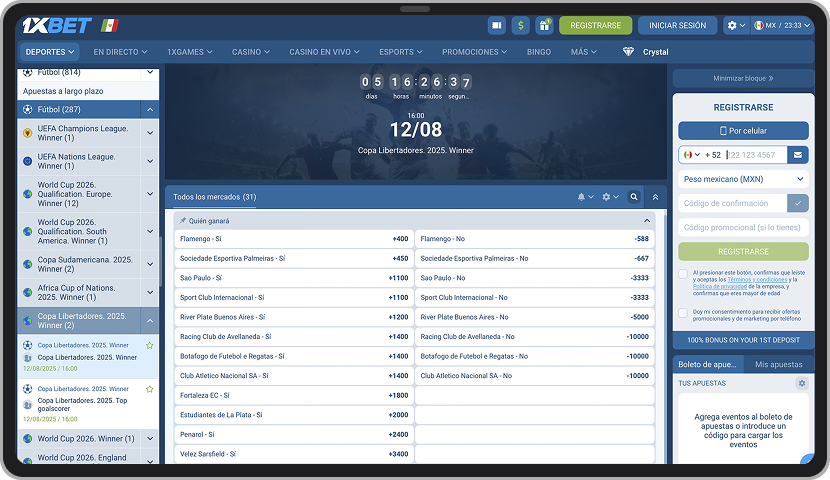Screen dimensions: 830x480
Task: Open the DEPORTES menu
Action: tap(50, 52)
